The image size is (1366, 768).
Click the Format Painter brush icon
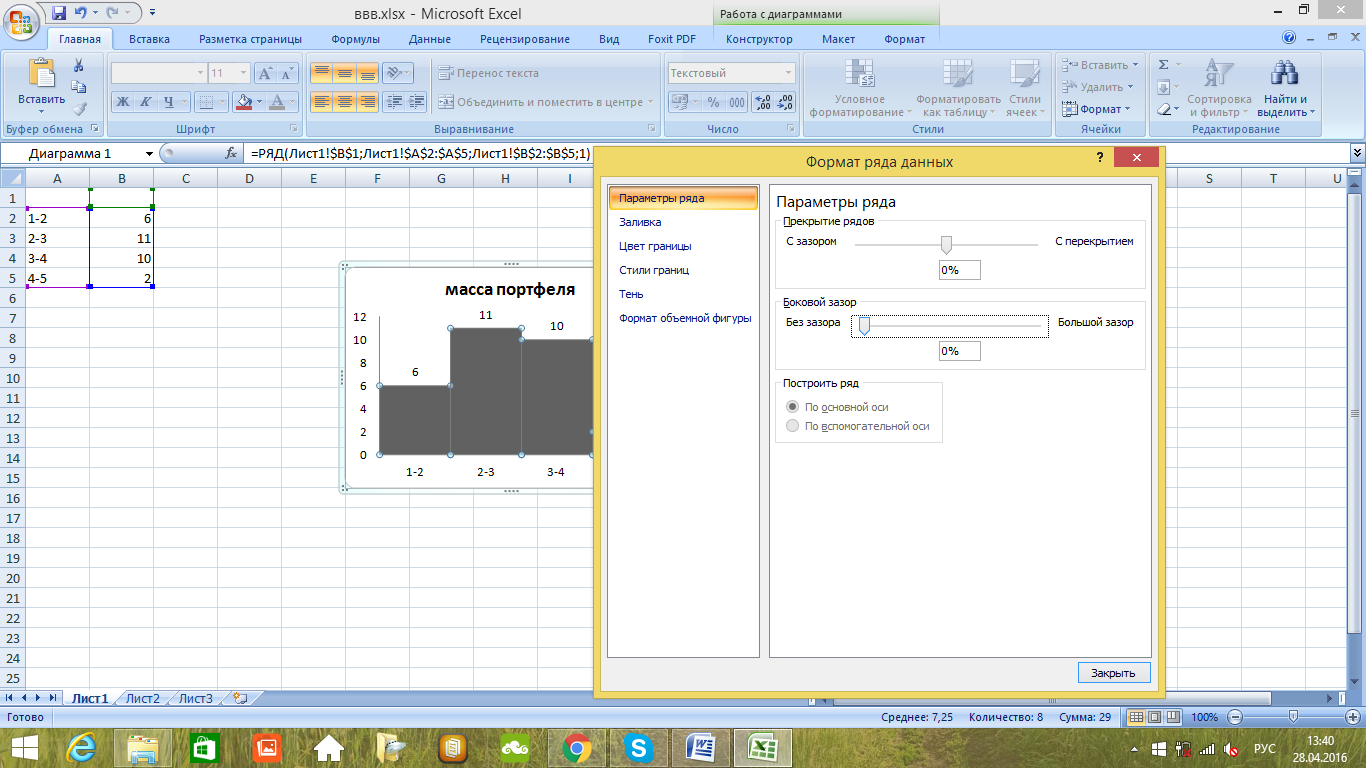pos(79,109)
